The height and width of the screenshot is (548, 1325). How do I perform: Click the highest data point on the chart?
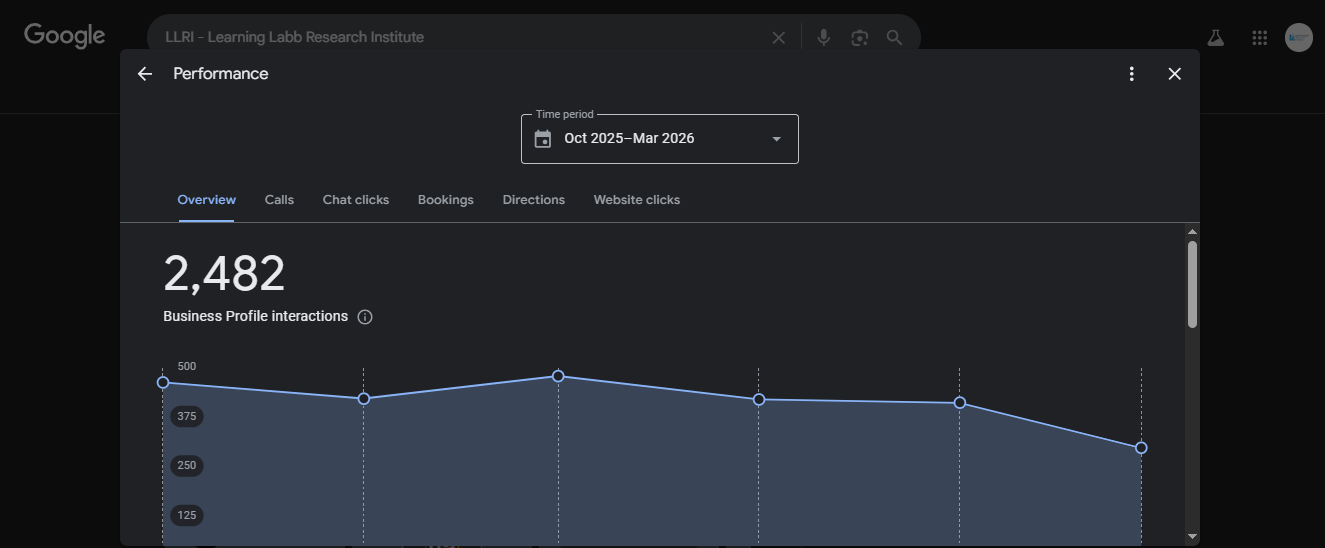558,376
